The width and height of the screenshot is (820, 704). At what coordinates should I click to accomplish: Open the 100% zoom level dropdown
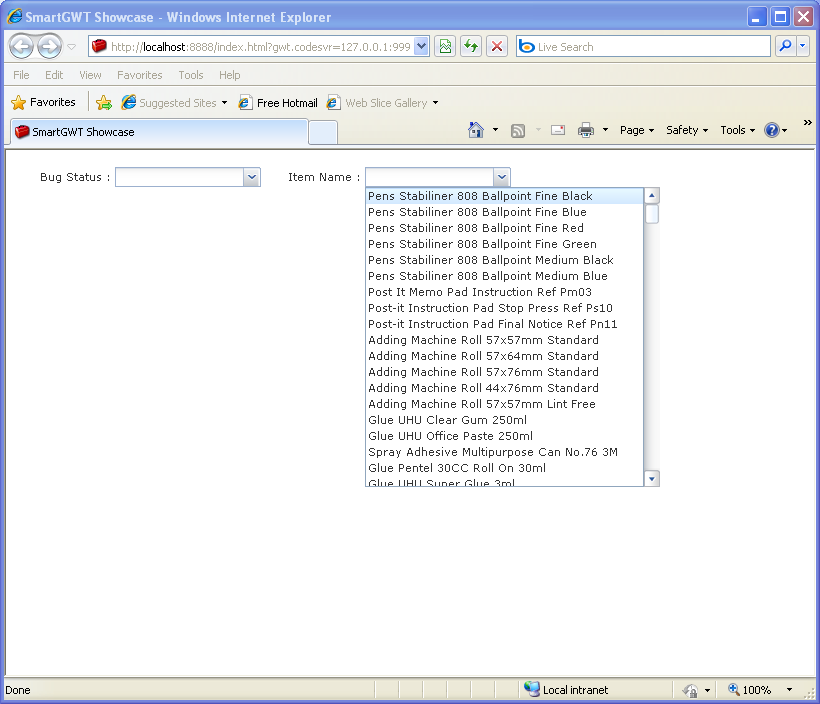[790, 690]
